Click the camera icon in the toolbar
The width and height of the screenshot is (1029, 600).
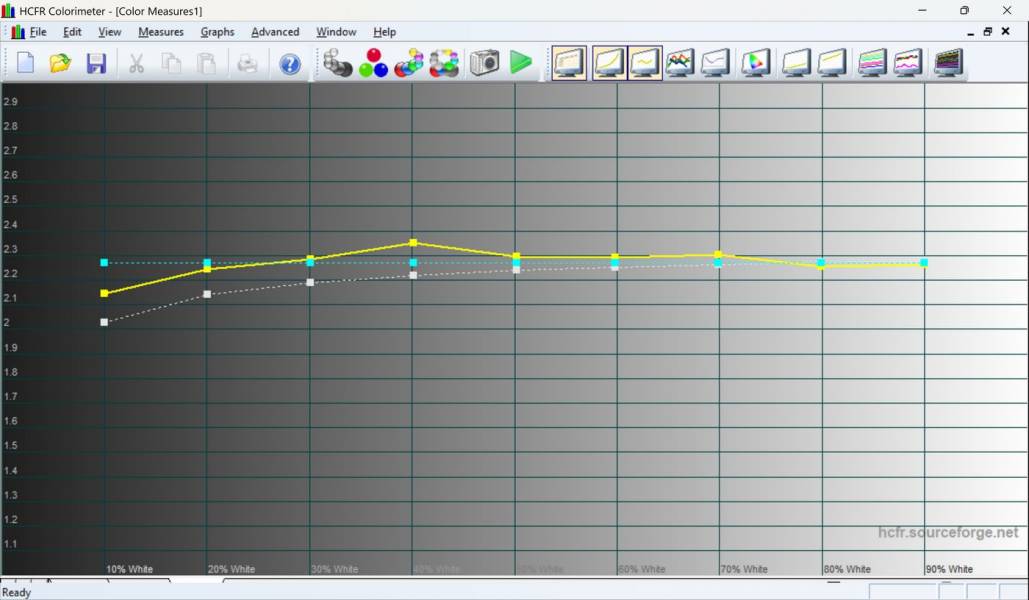click(x=485, y=63)
